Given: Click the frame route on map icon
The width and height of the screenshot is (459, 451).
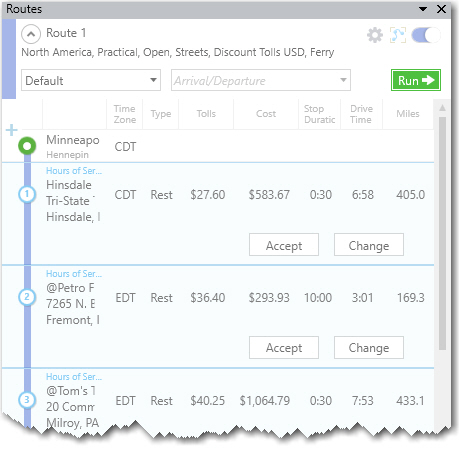Looking at the screenshot, I should coord(398,35).
